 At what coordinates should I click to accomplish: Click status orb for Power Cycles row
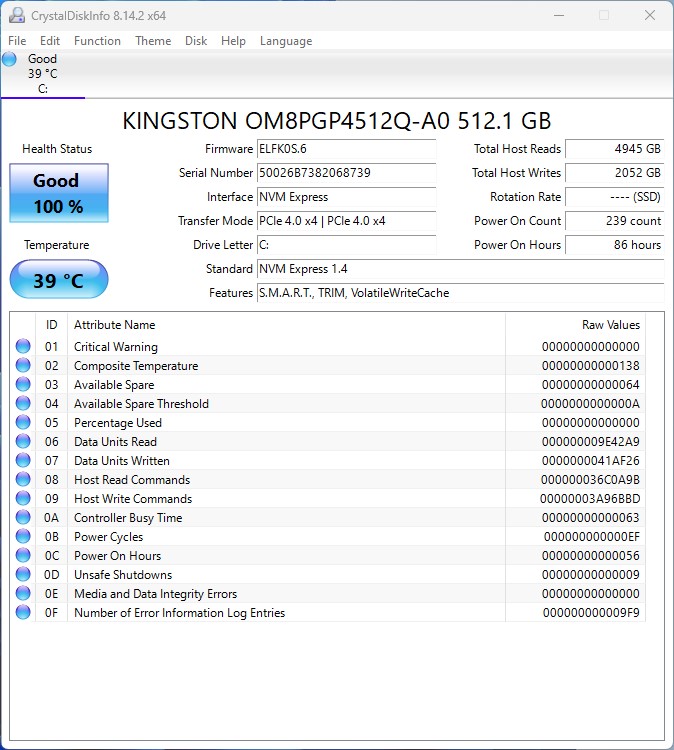pos(23,536)
